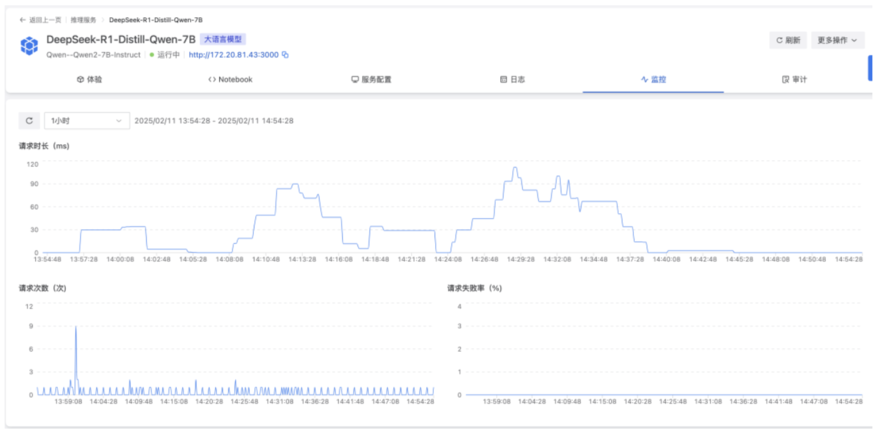Click the peak of 9 in request count chart

[x=75, y=327]
